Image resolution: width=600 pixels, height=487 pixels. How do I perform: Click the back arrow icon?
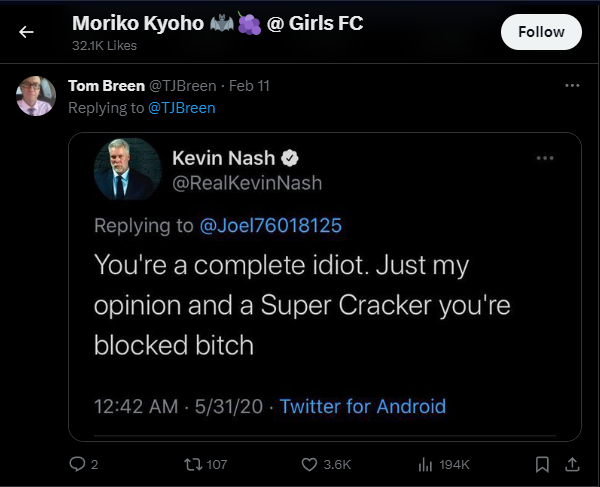click(26, 32)
